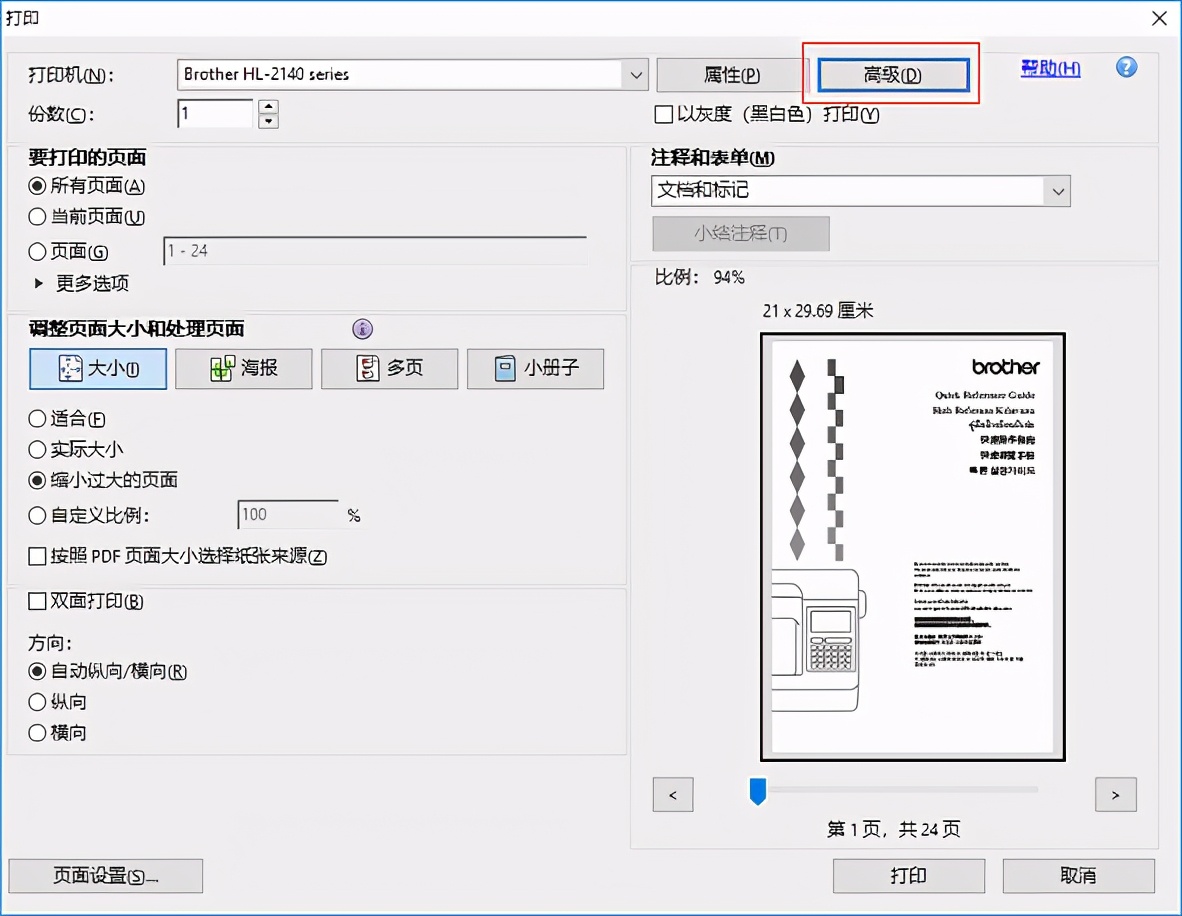
Task: Select the 小册子 (Booklet) print icon
Action: coord(535,368)
